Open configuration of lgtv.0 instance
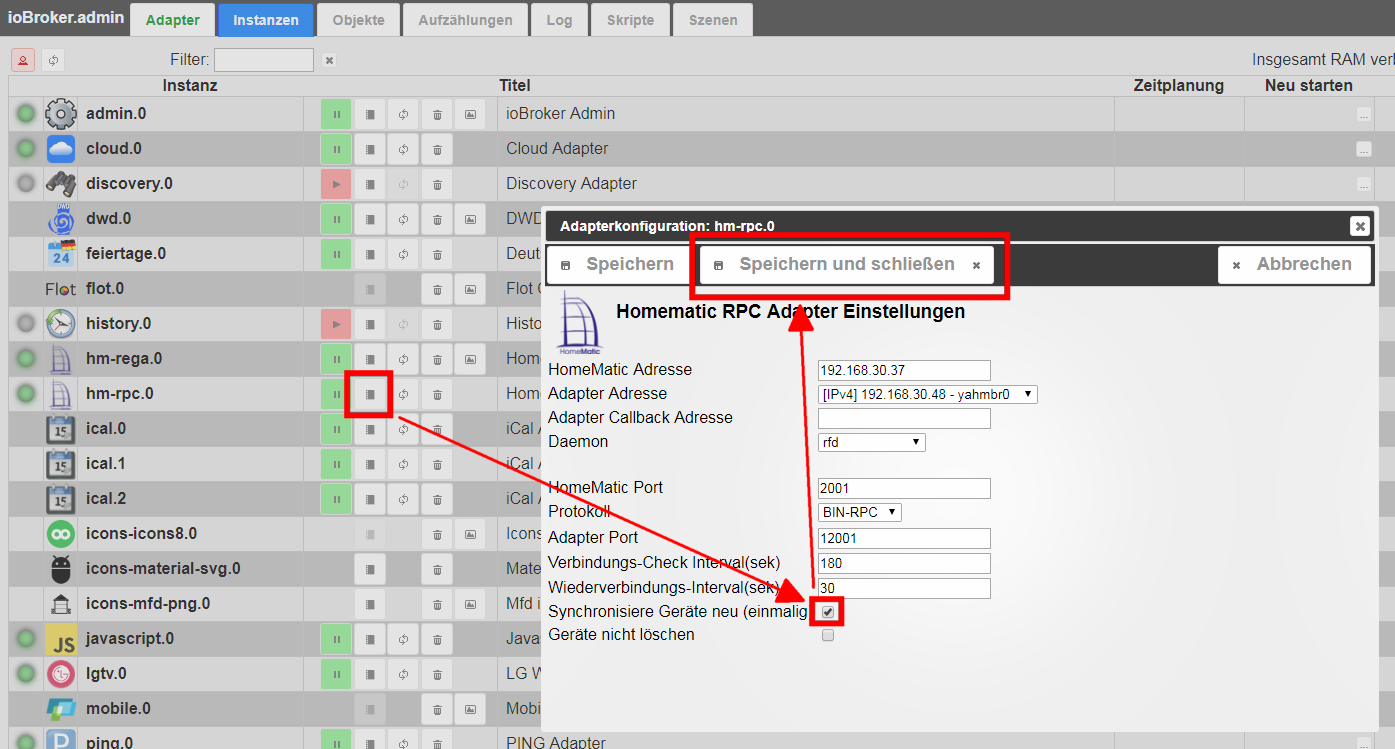Screen dimensions: 1395x749 [370, 674]
